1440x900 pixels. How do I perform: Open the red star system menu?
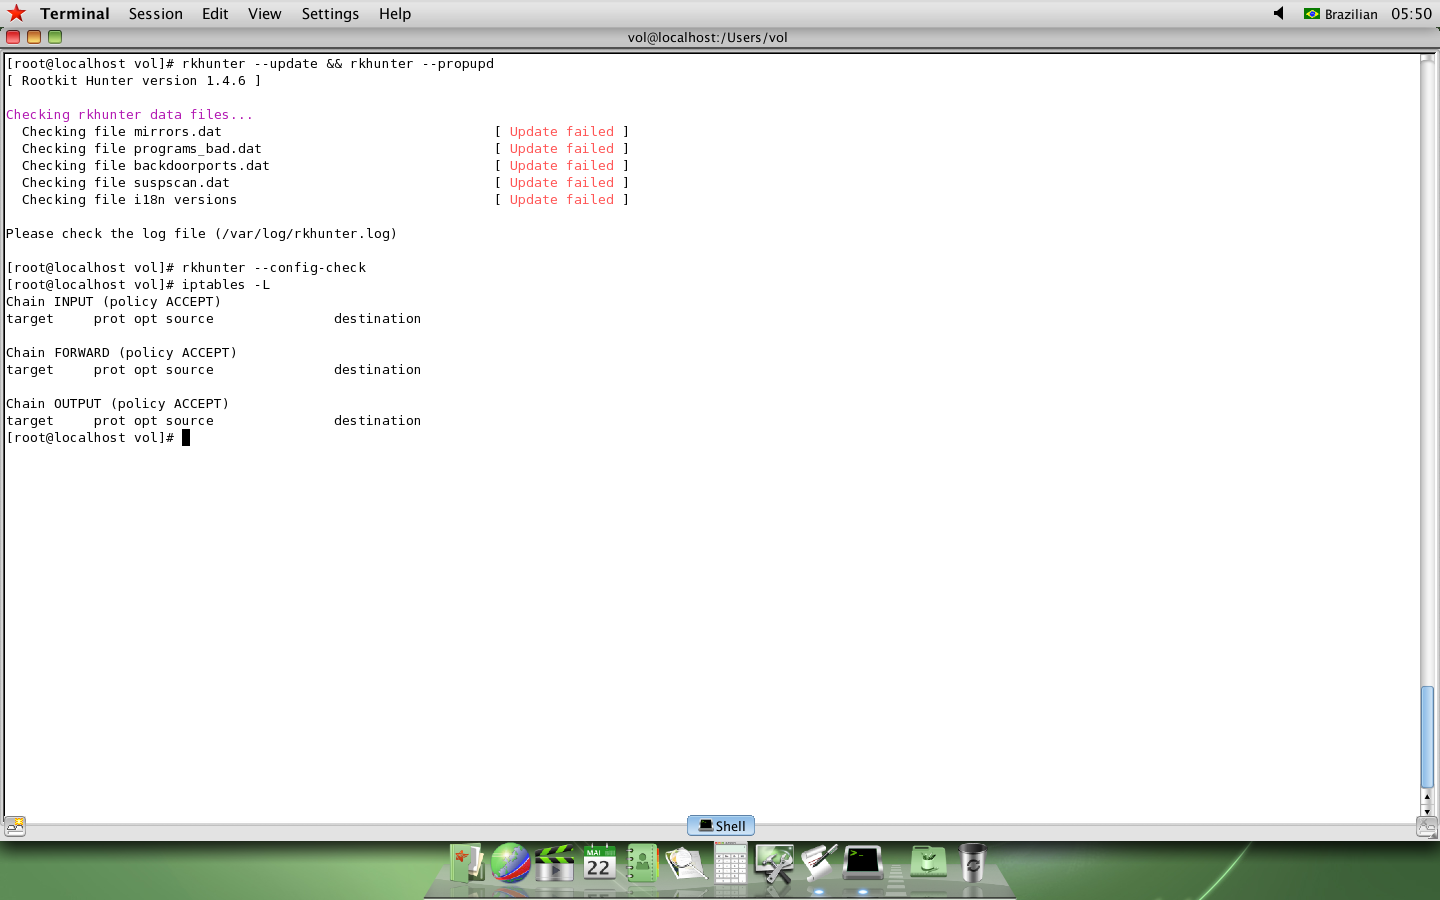tap(16, 13)
